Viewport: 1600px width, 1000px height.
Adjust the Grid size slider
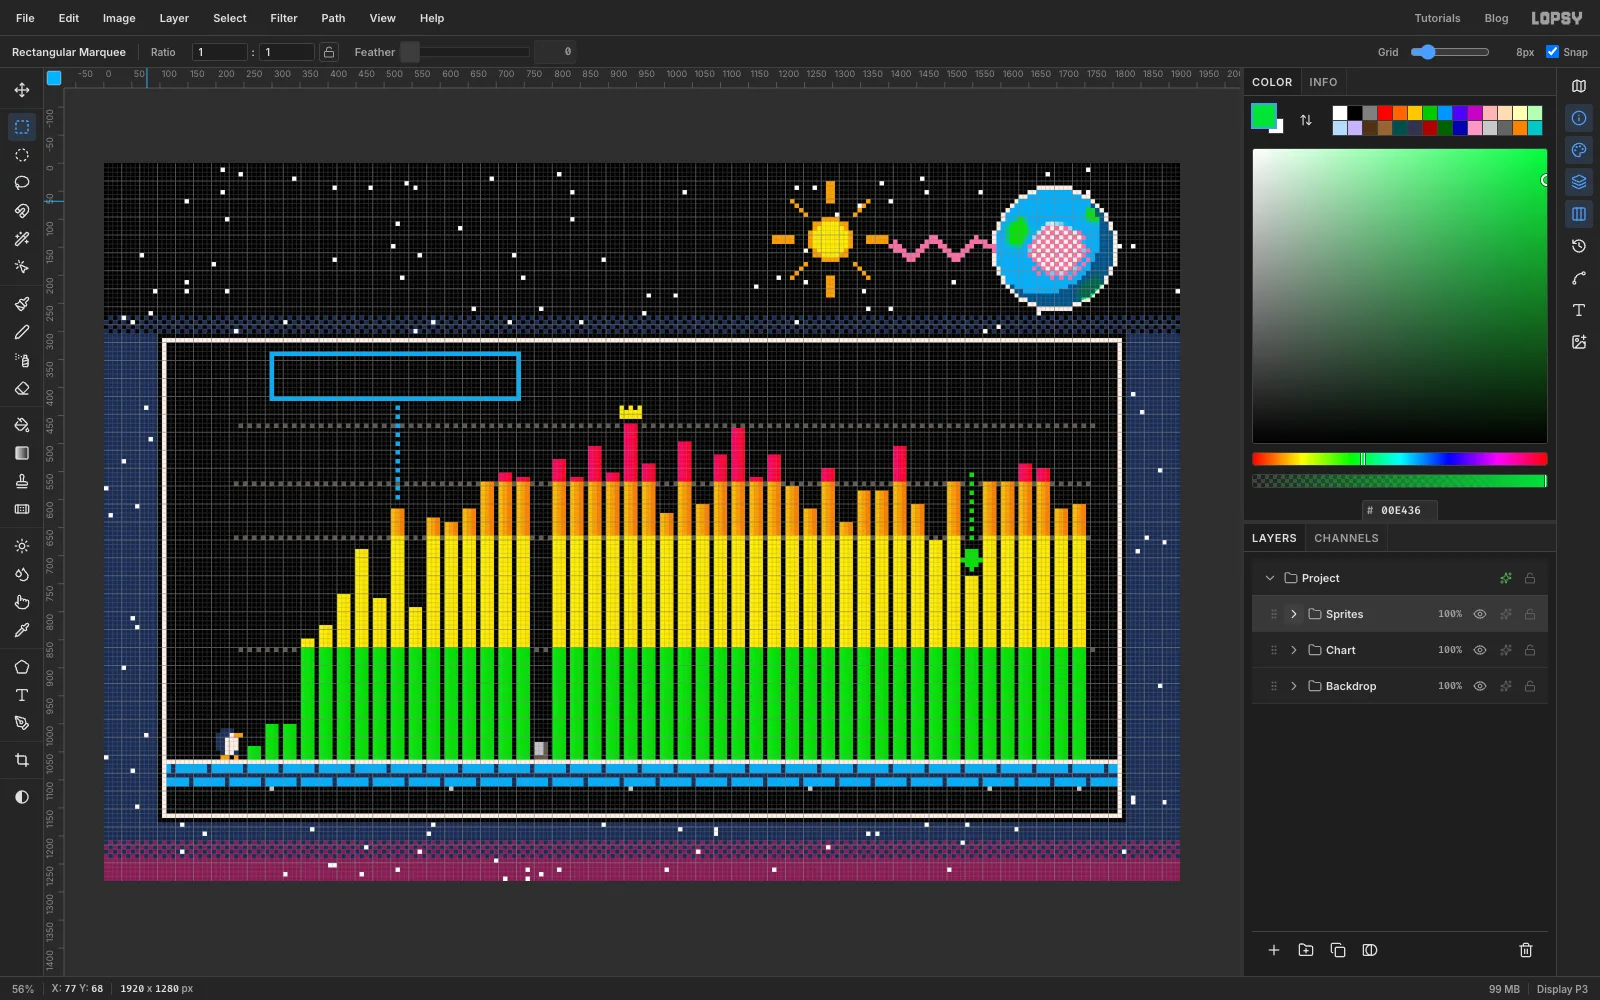point(1450,52)
